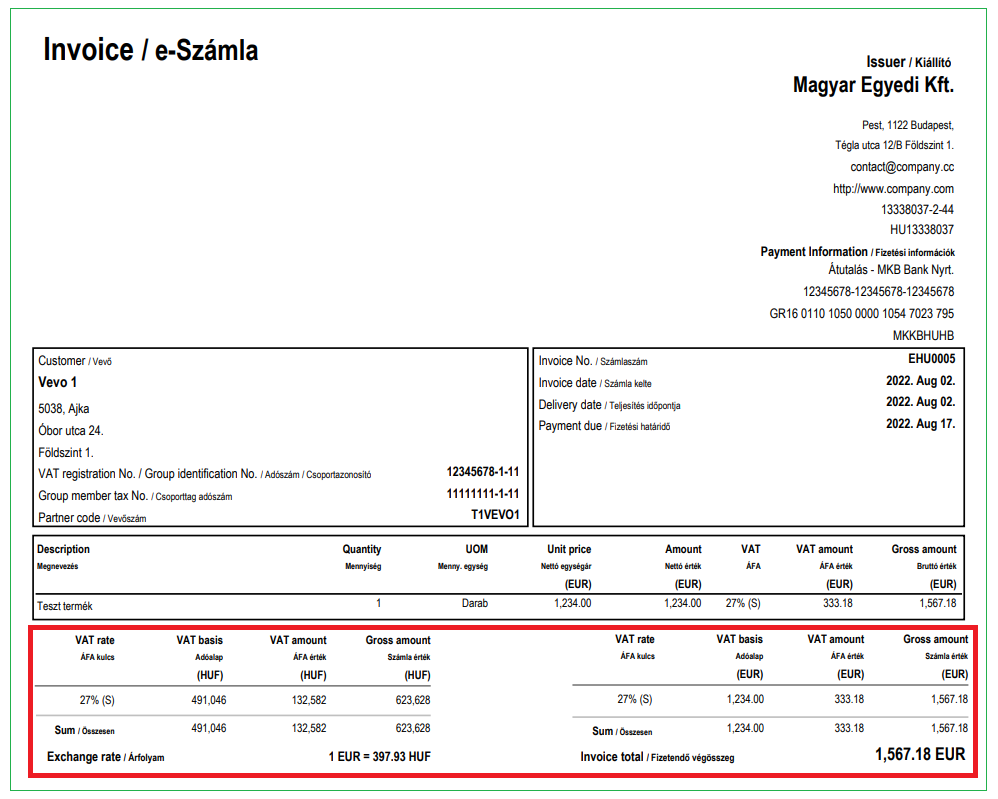Click line item VAT 27% (S)
This screenshot has height=799, width=998.
(x=743, y=603)
